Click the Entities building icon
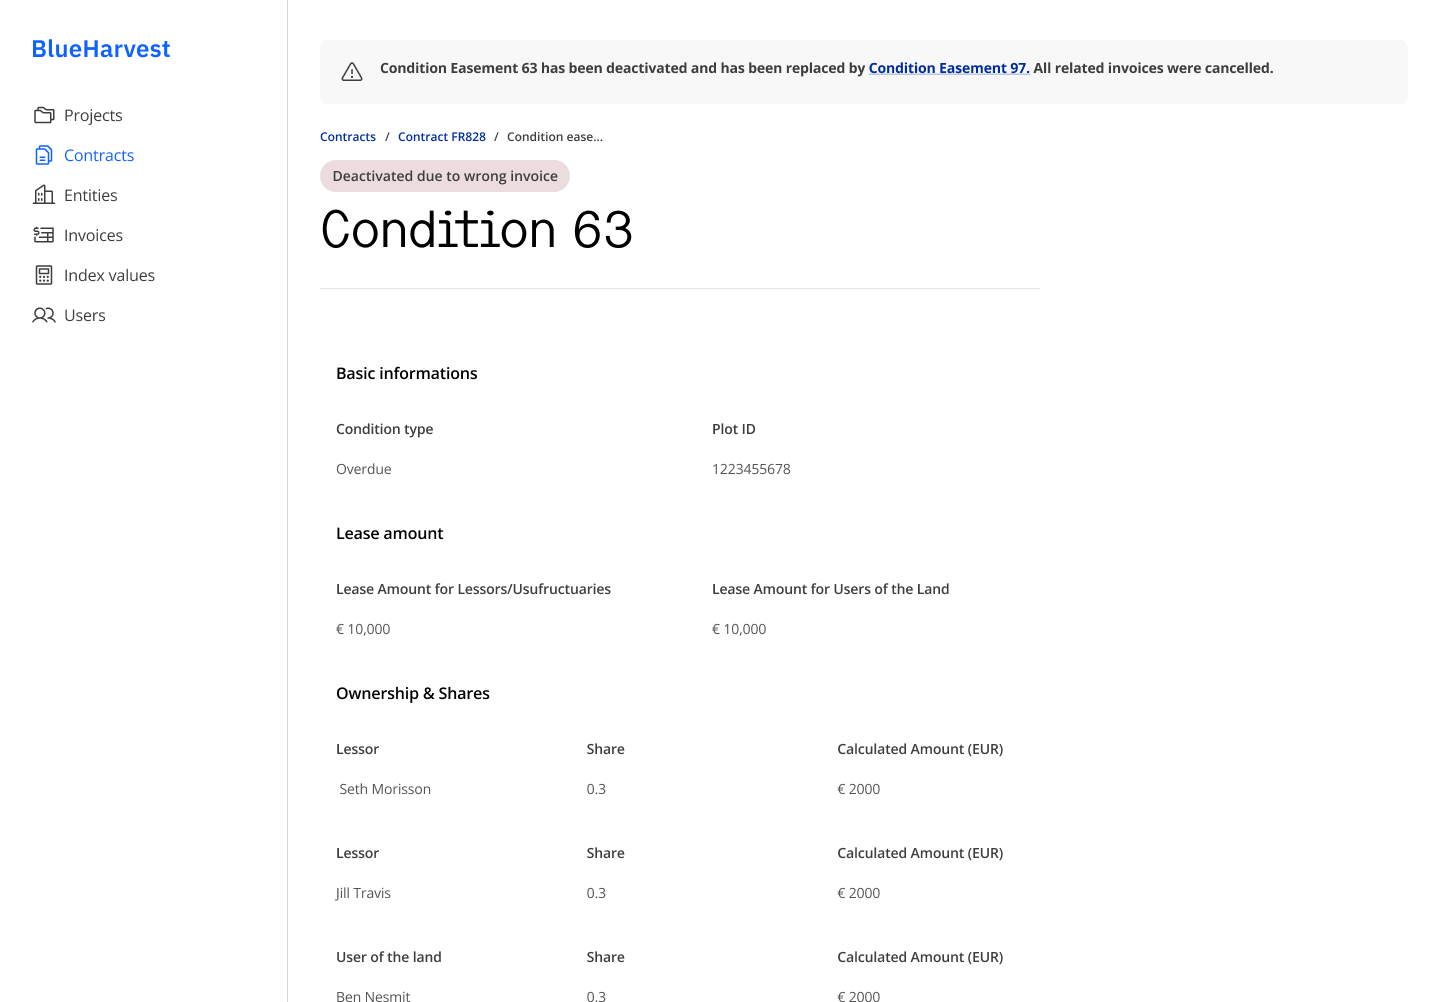Viewport: 1440px width, 1002px height. (x=44, y=195)
